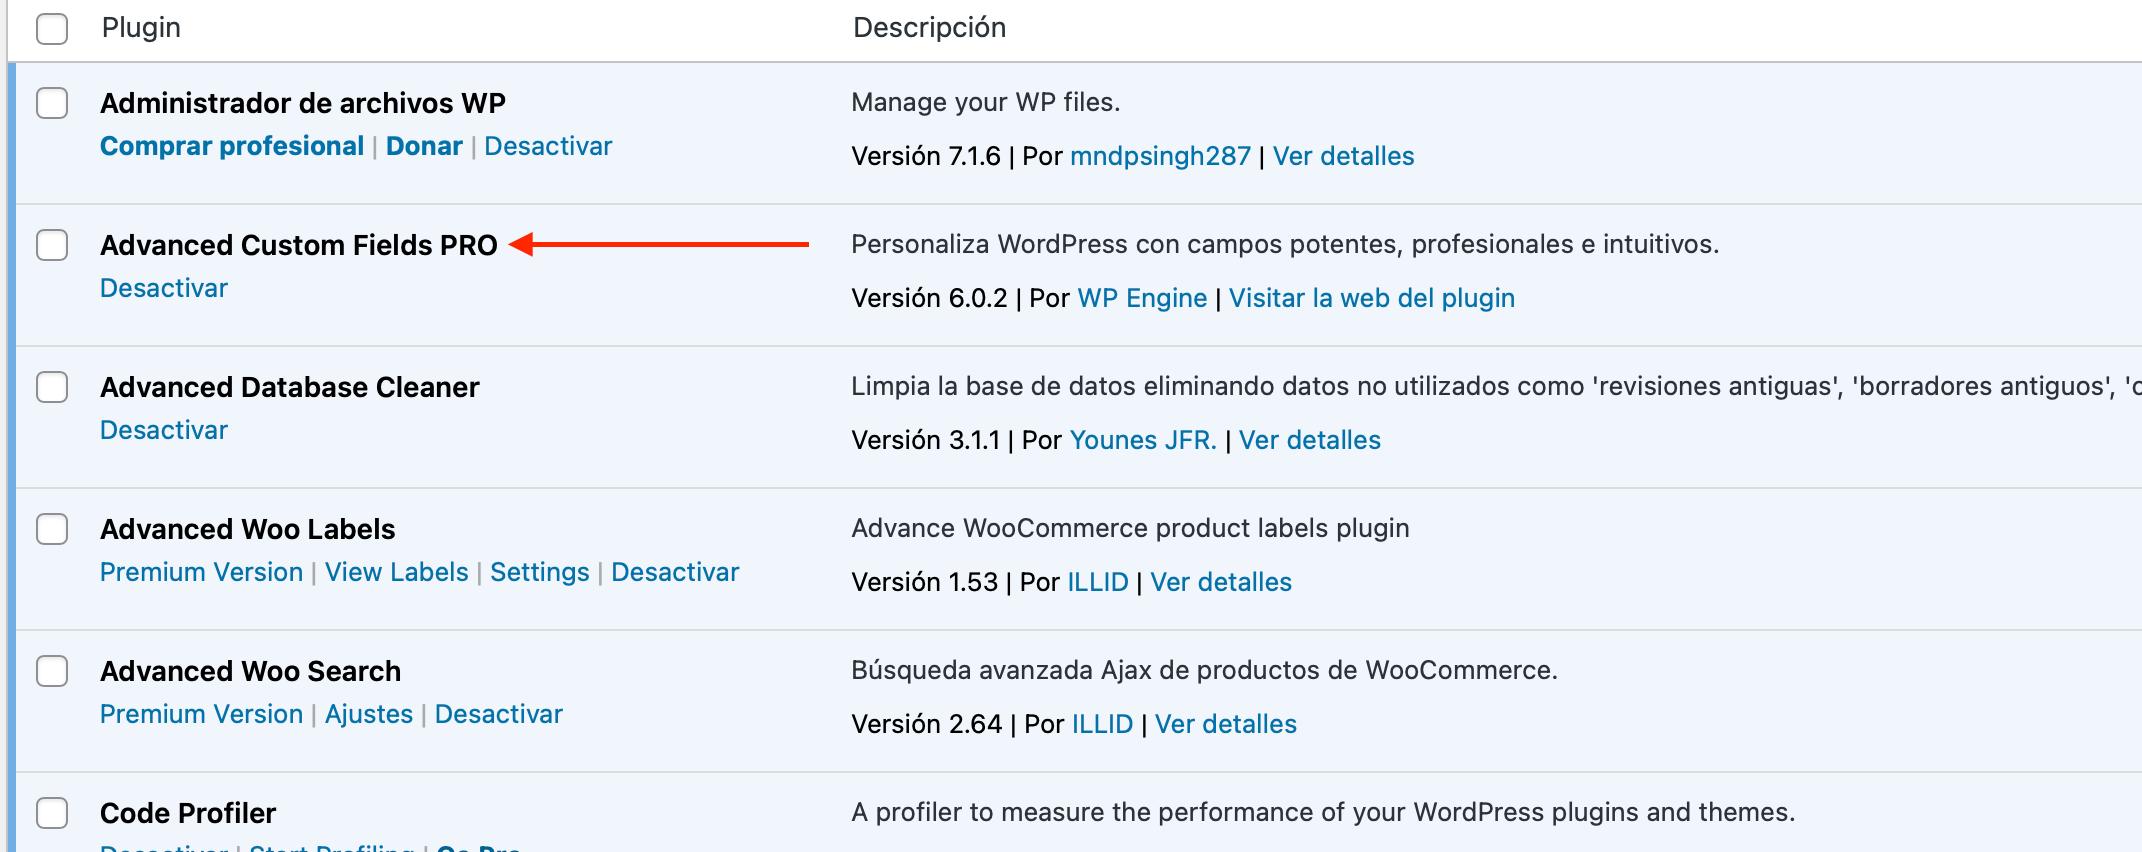Click the View Labels link
This screenshot has height=852, width=2142.
click(x=396, y=572)
